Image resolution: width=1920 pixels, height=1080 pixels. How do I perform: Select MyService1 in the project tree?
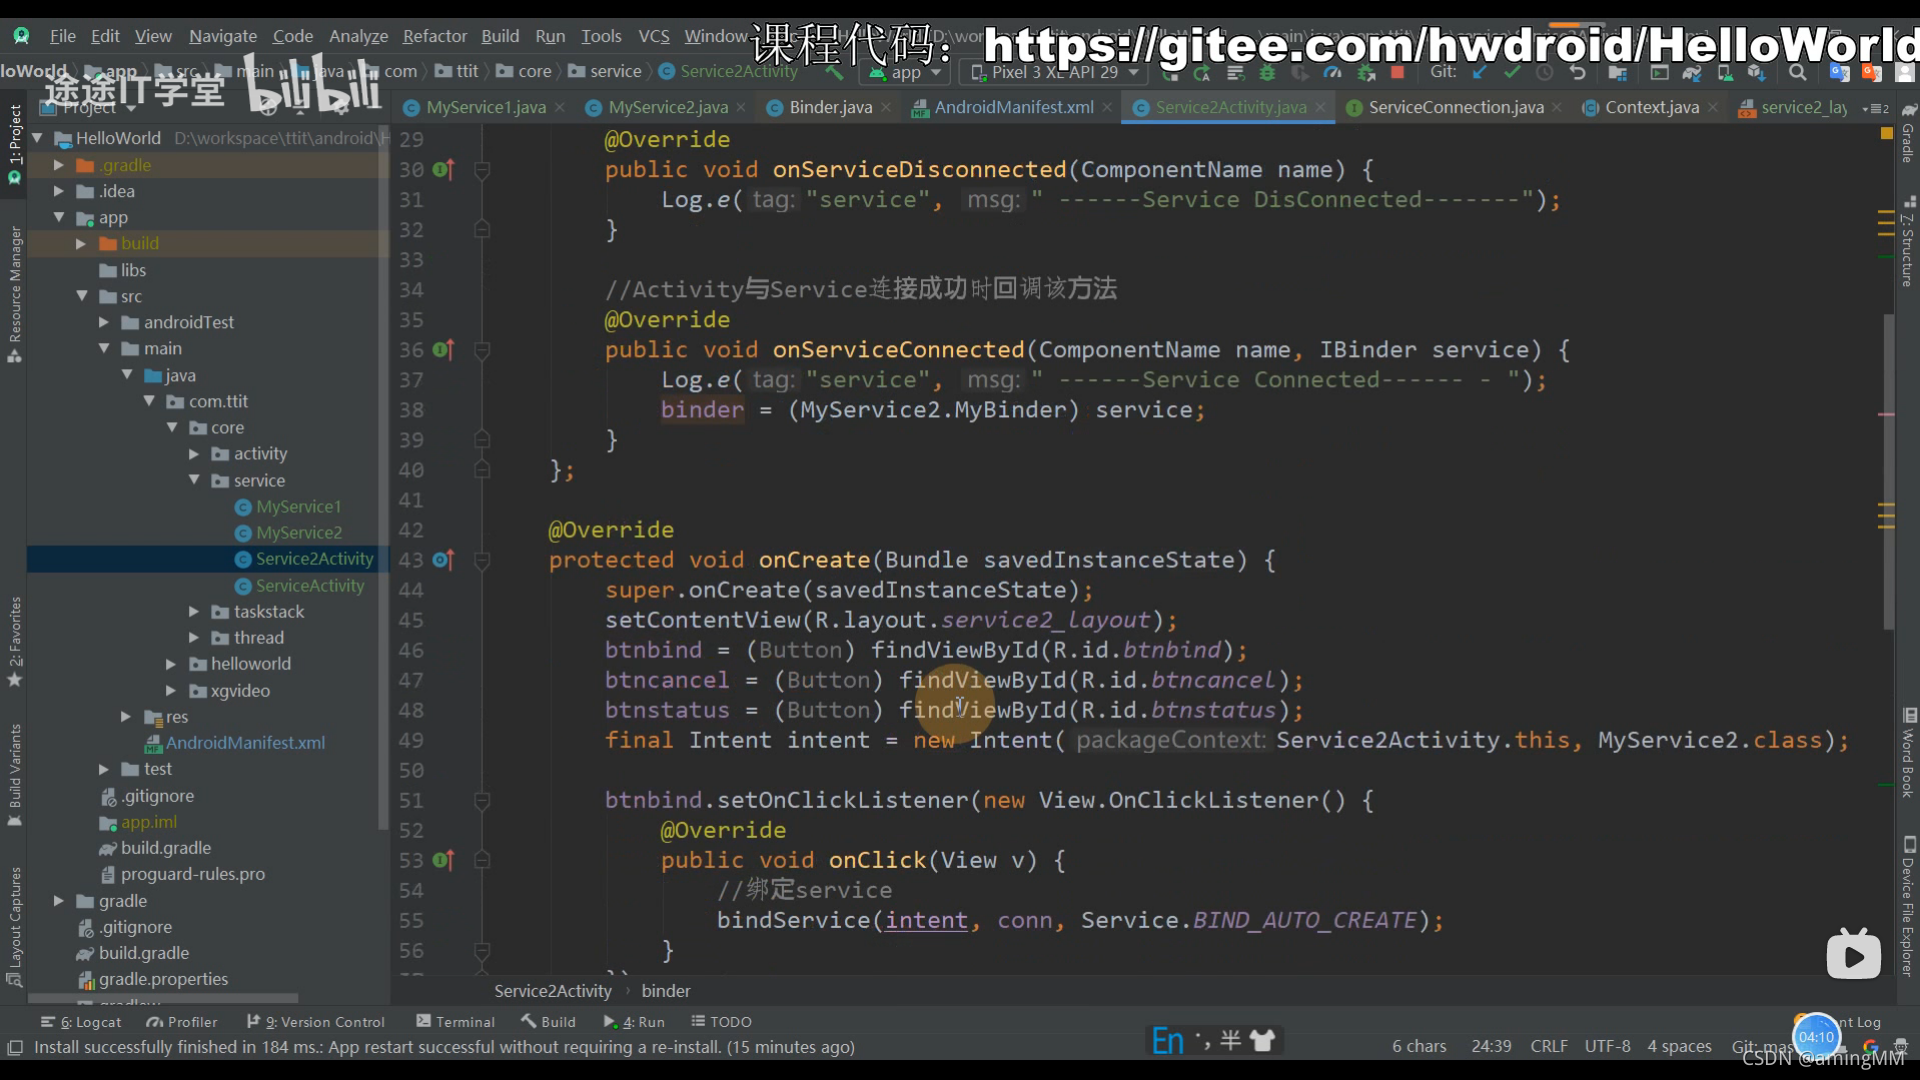(298, 506)
